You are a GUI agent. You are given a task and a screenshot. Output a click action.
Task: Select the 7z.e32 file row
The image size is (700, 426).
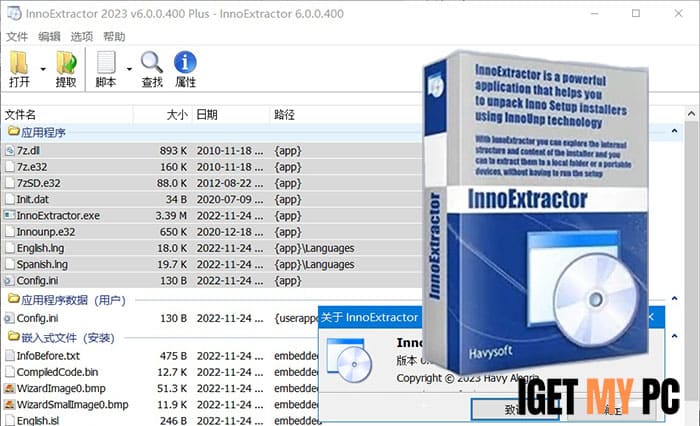212,167
